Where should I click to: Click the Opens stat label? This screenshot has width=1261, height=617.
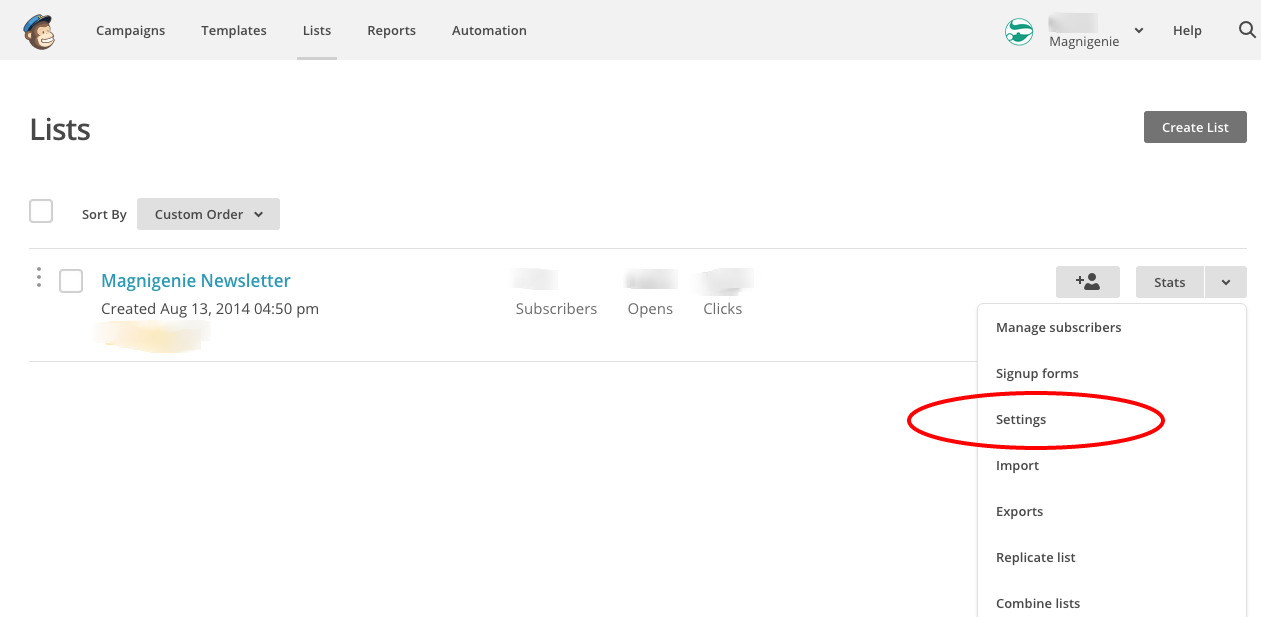pyautogui.click(x=650, y=309)
